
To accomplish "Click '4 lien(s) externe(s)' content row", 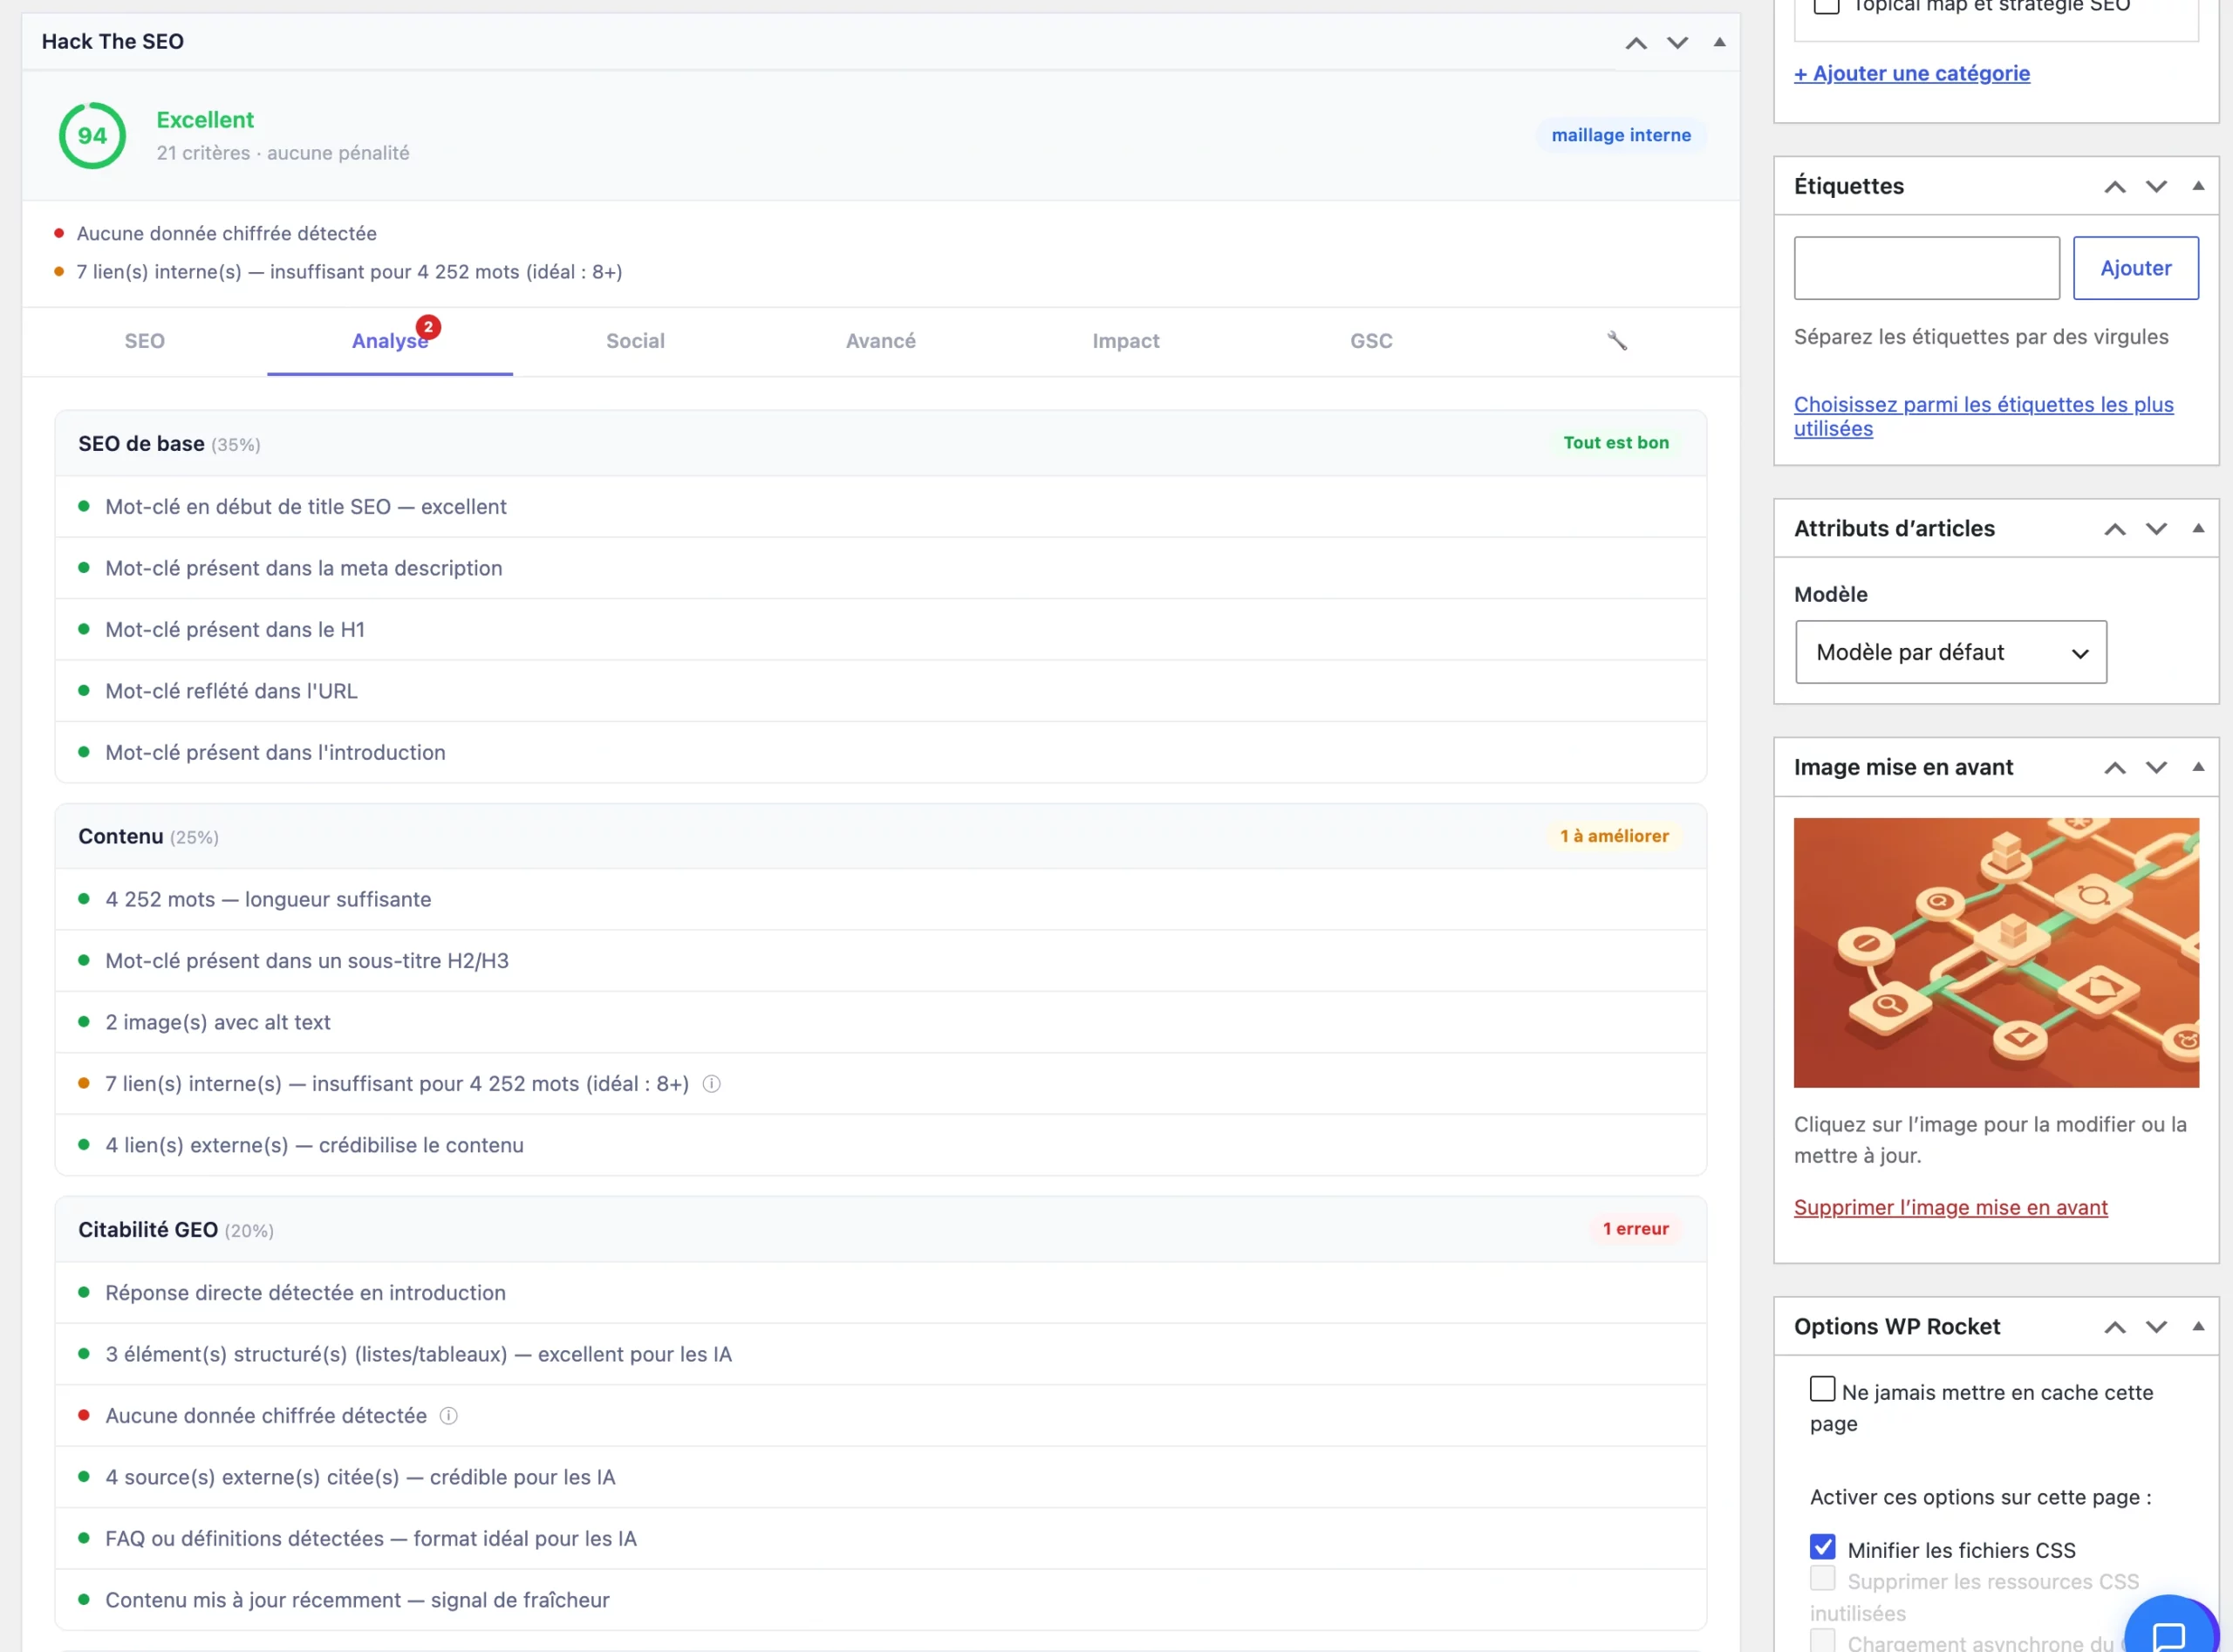I will (881, 1145).
